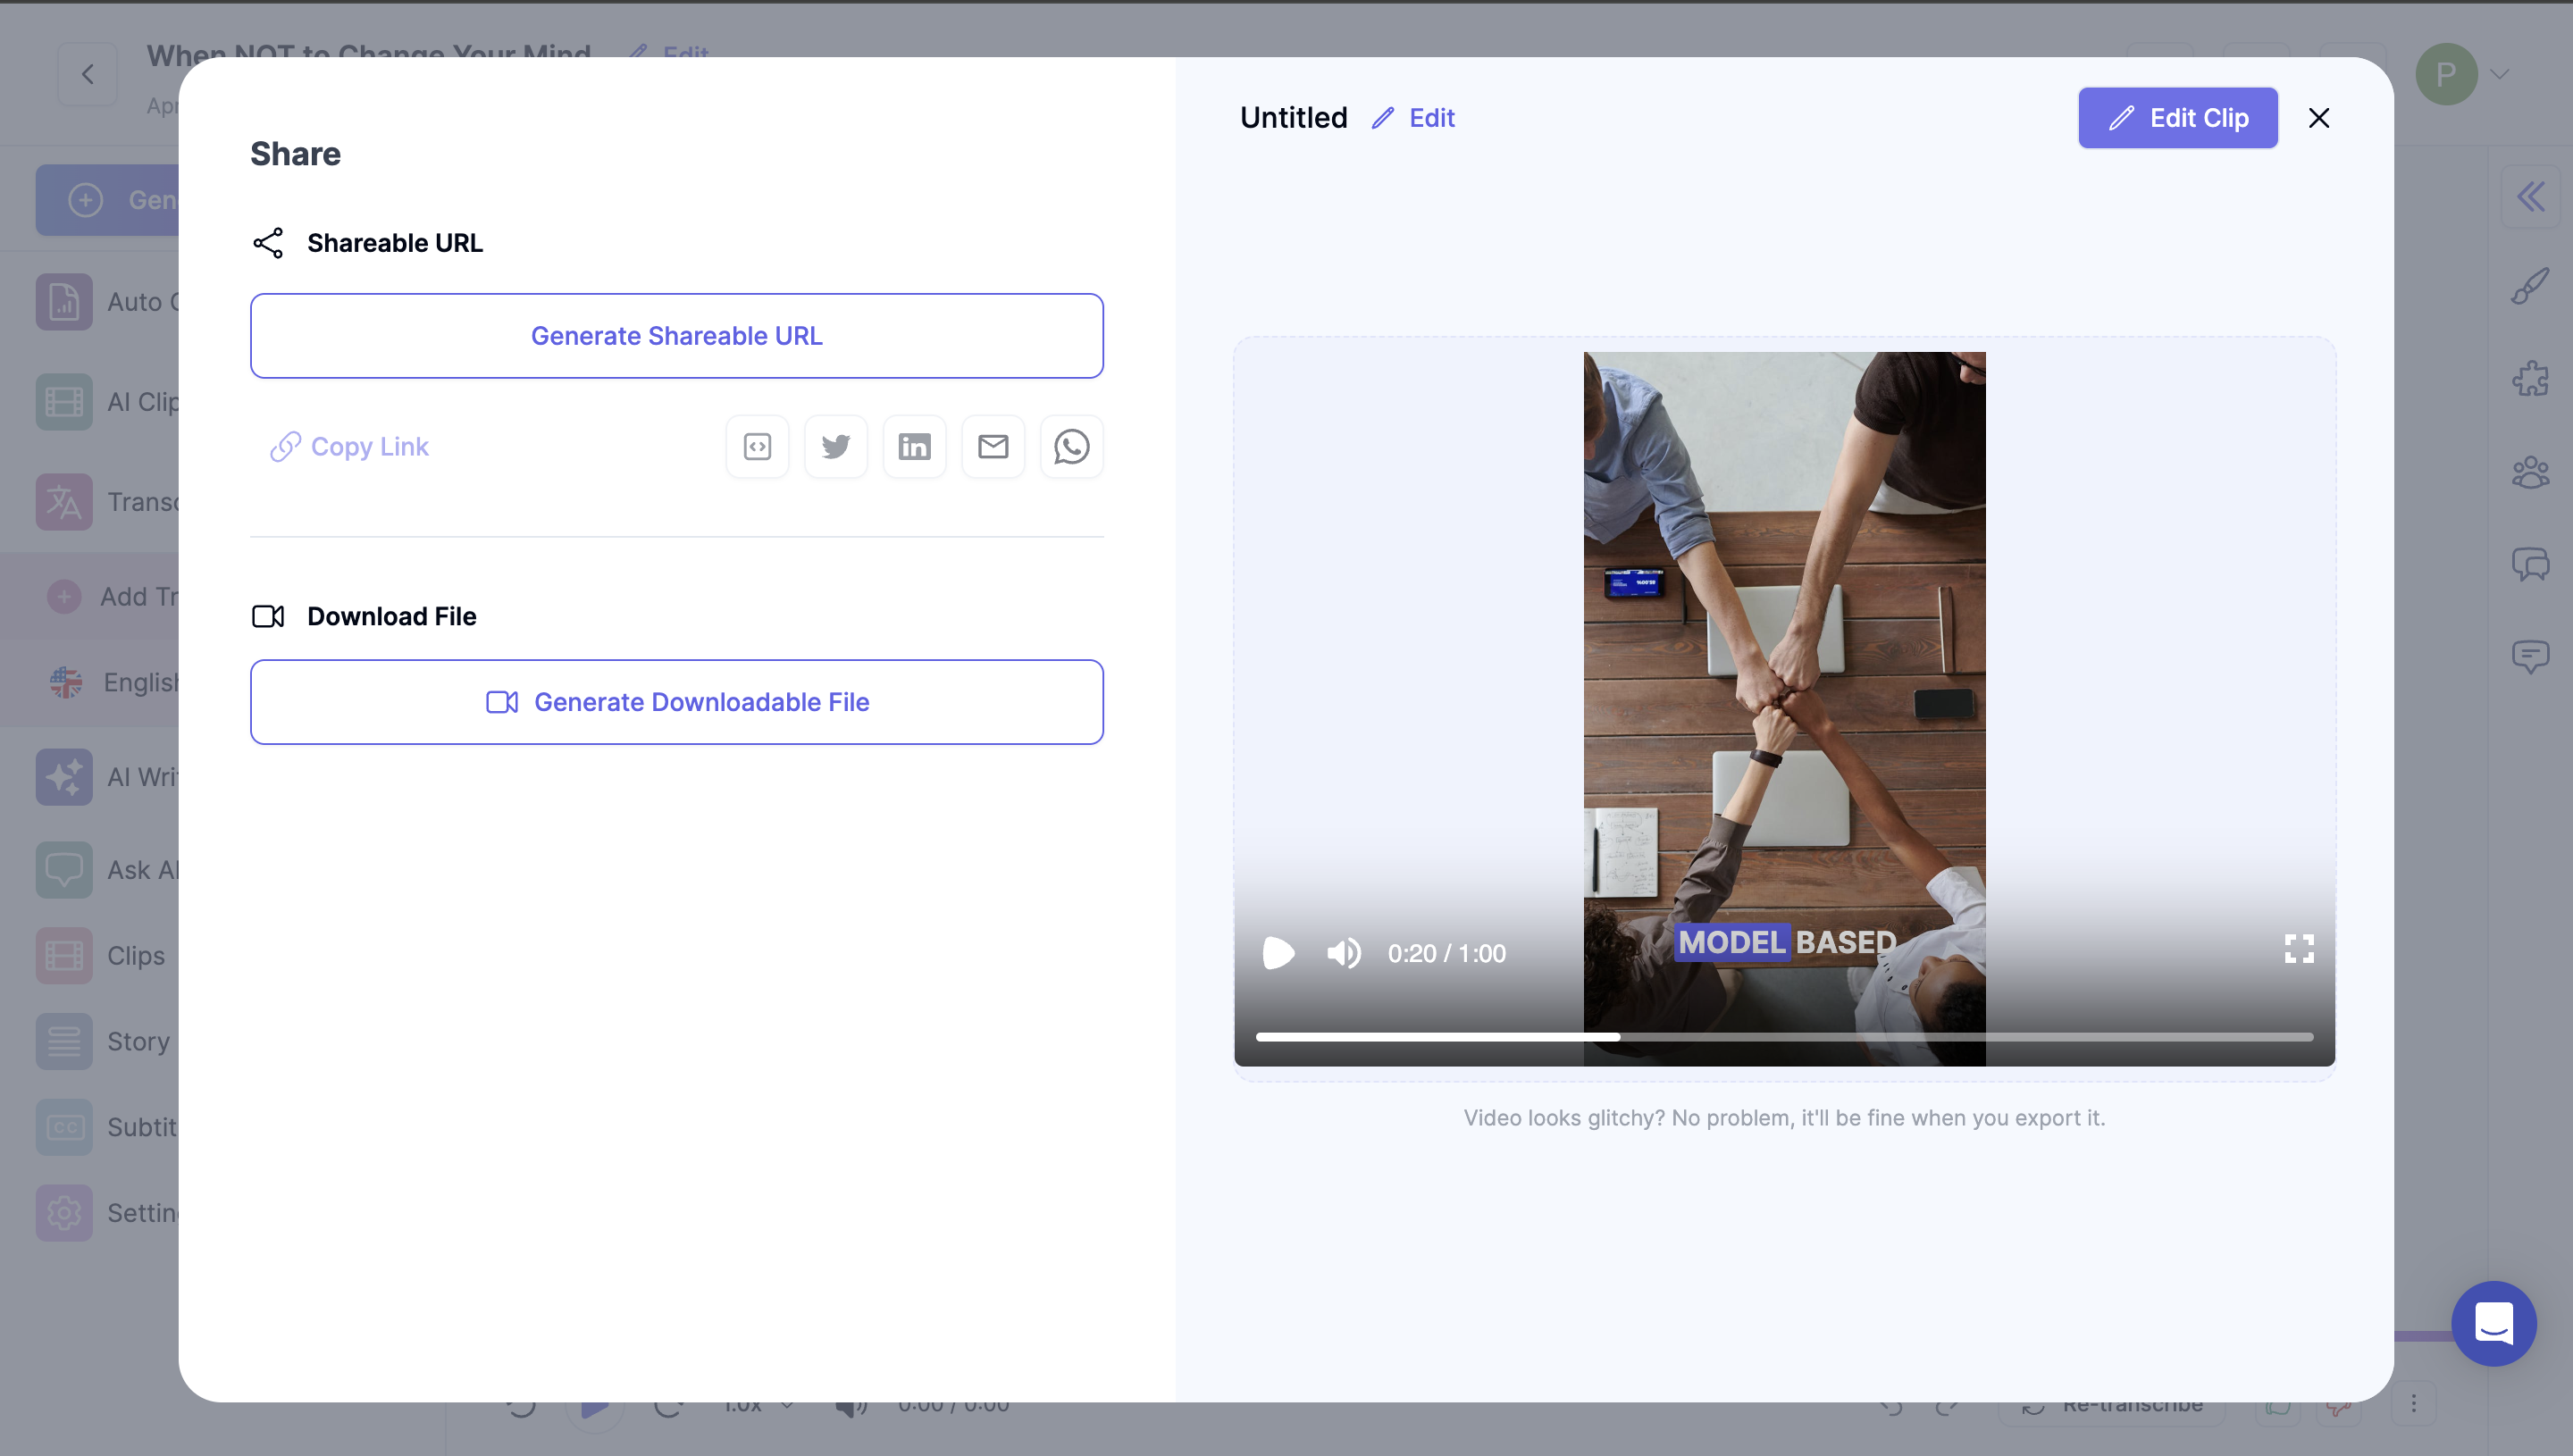
Task: Mute the video using speaker icon
Action: click(1343, 952)
